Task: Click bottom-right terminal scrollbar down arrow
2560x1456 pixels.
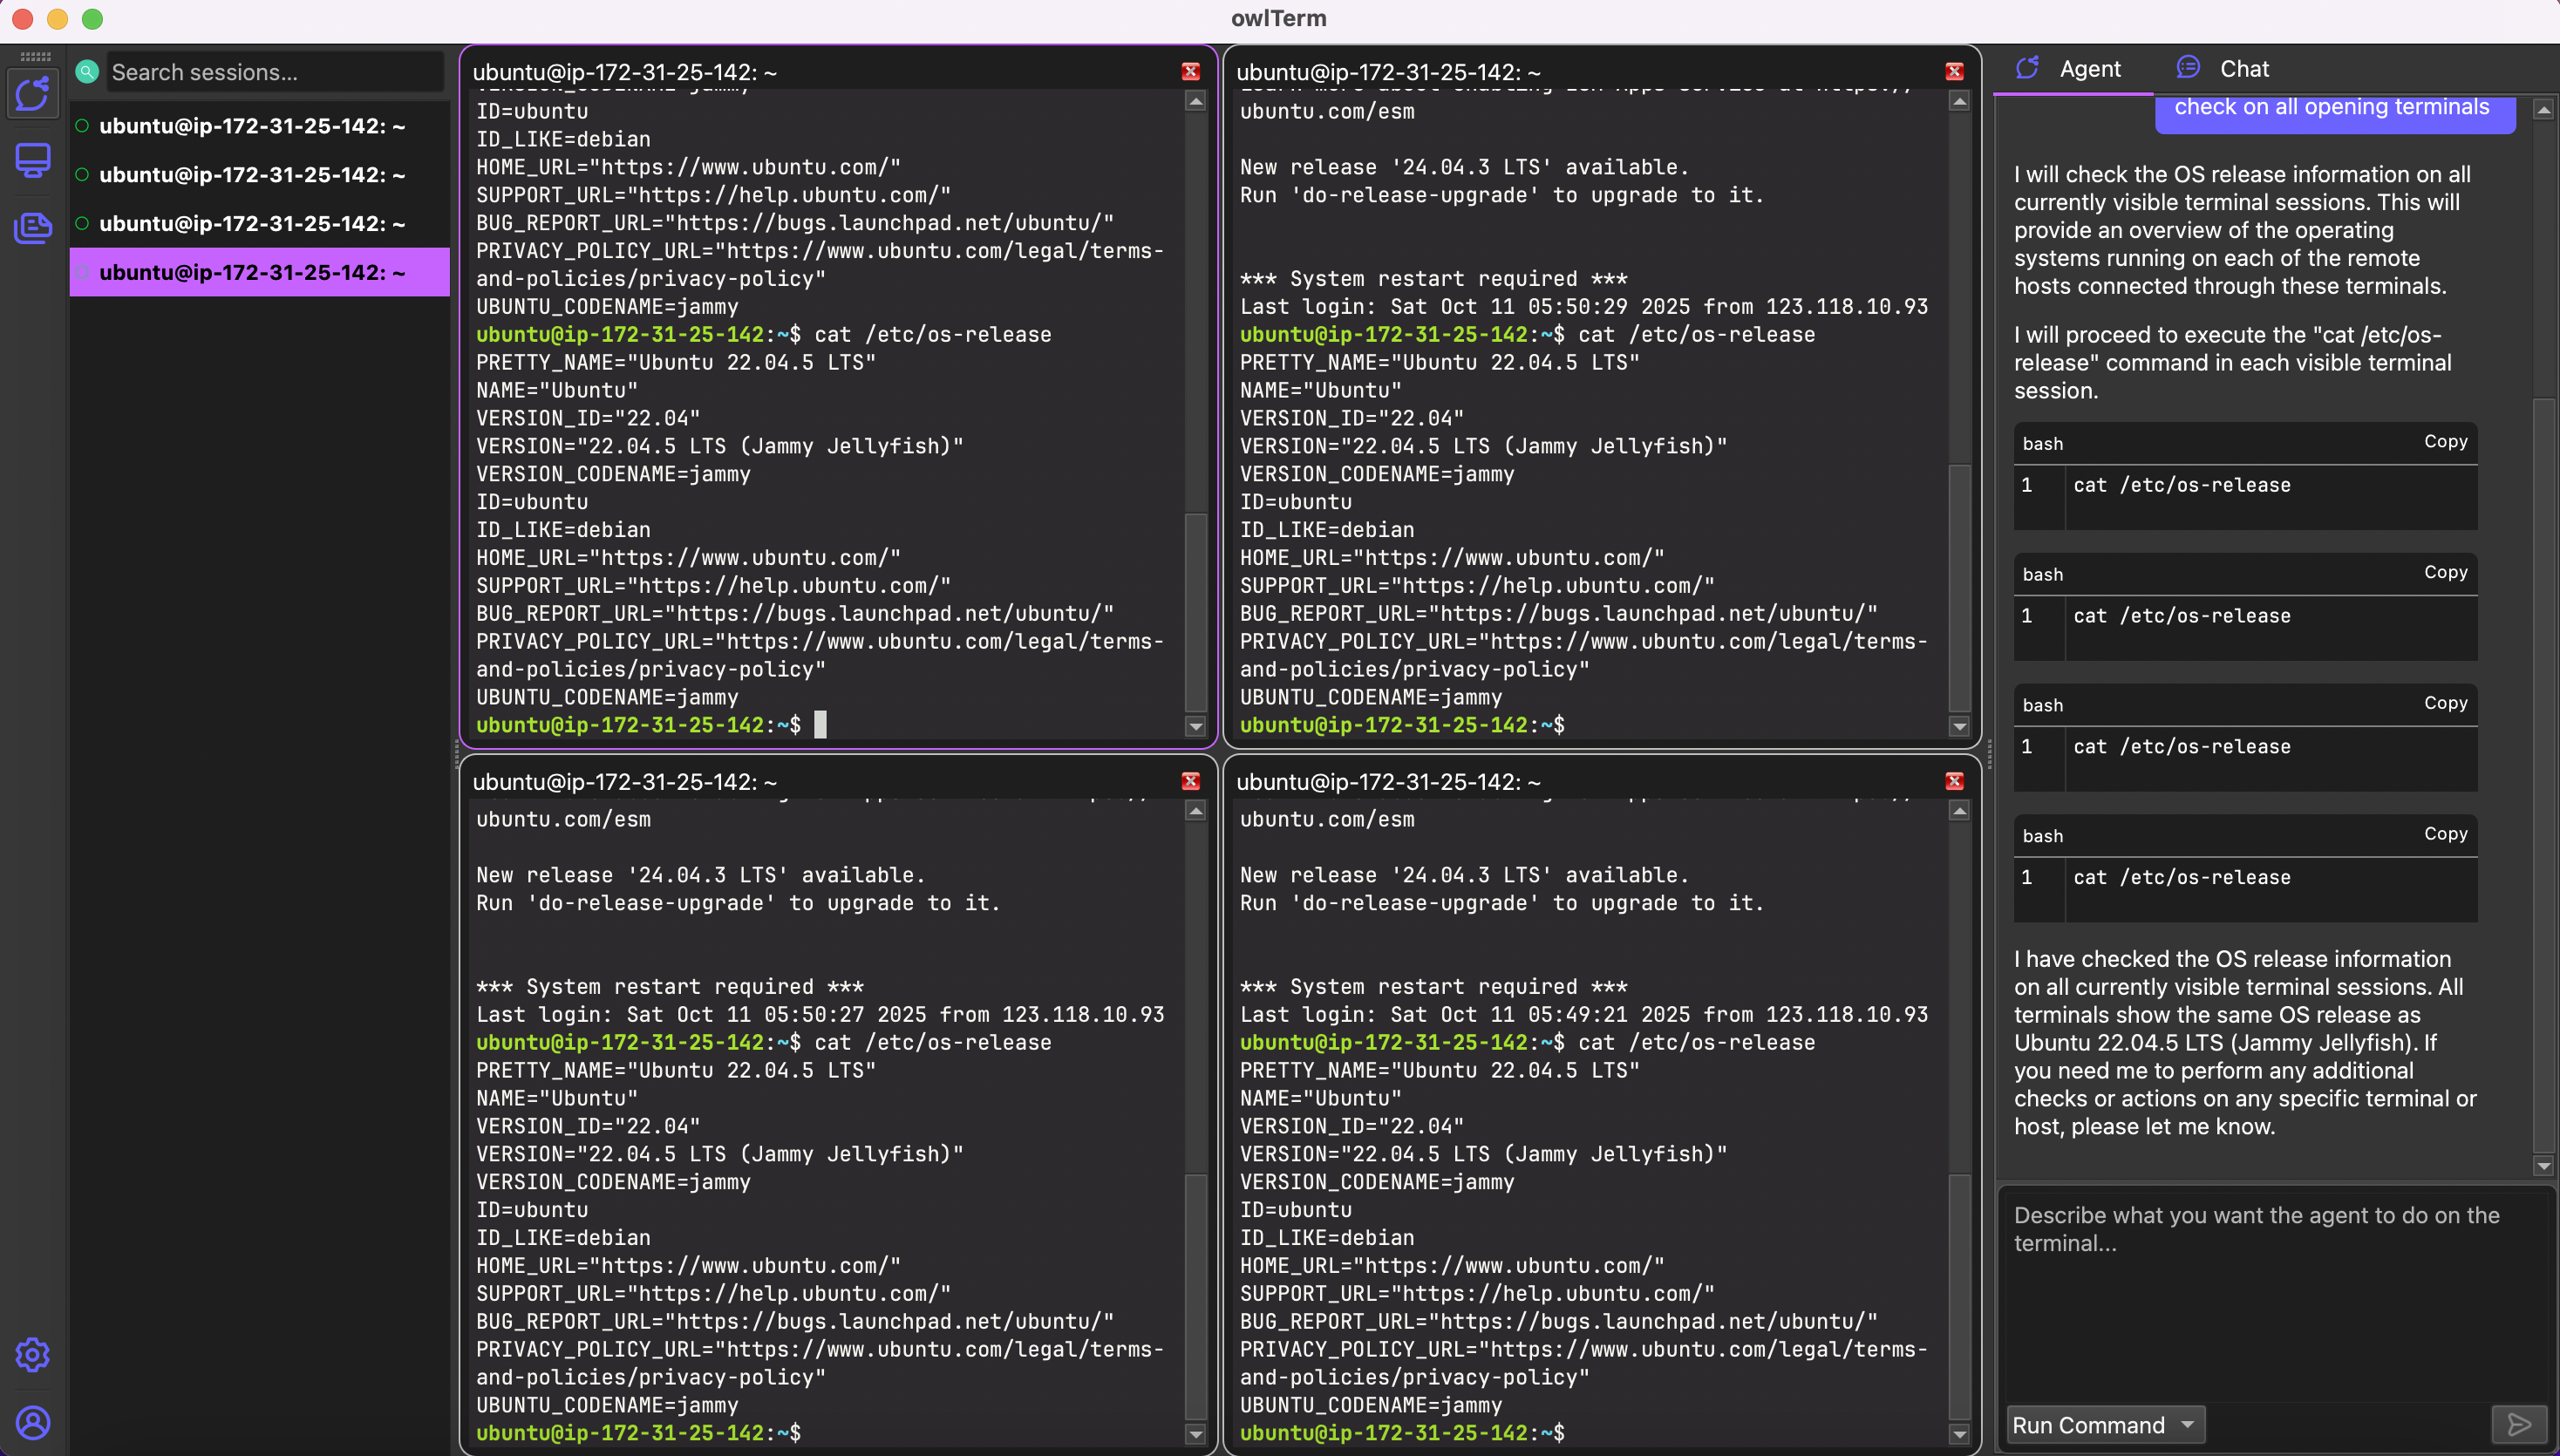Action: point(1959,1435)
